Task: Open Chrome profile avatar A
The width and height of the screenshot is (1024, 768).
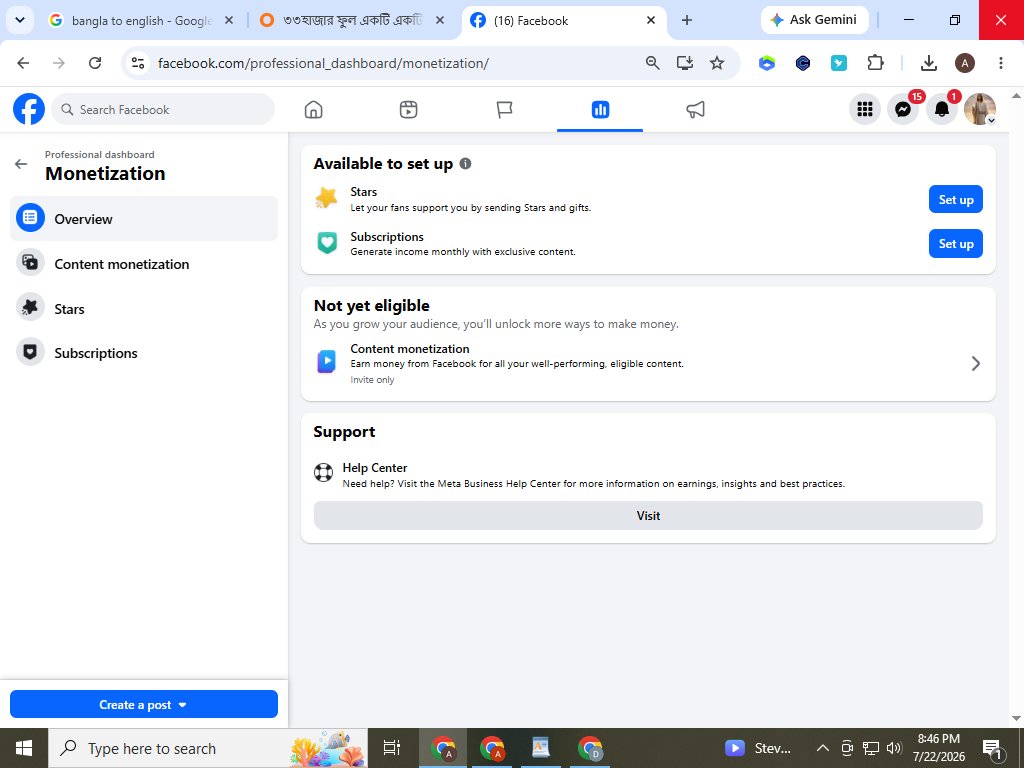Action: point(965,63)
